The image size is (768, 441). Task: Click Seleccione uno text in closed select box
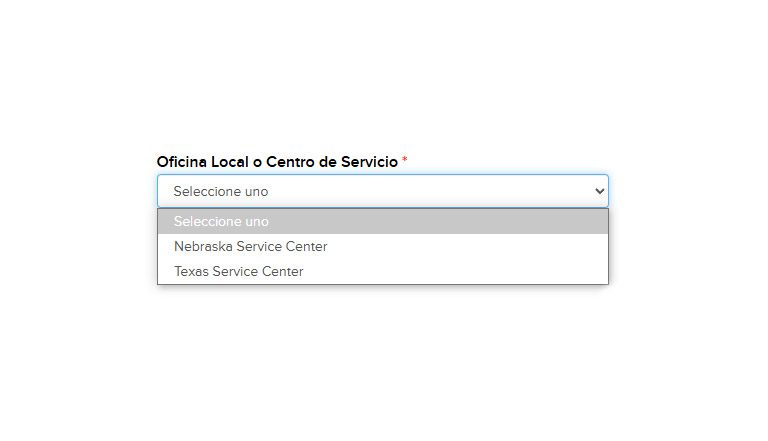click(x=221, y=191)
